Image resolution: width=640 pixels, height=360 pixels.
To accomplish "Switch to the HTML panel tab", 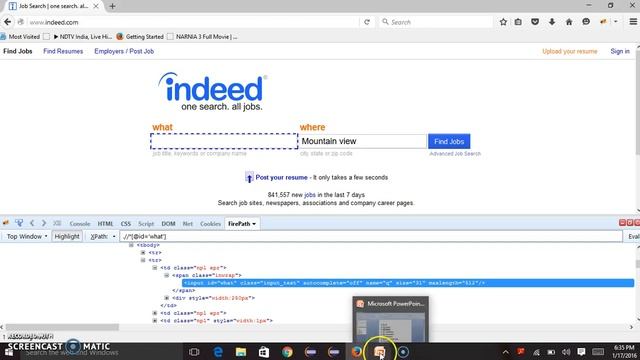I will pyautogui.click(x=105, y=224).
